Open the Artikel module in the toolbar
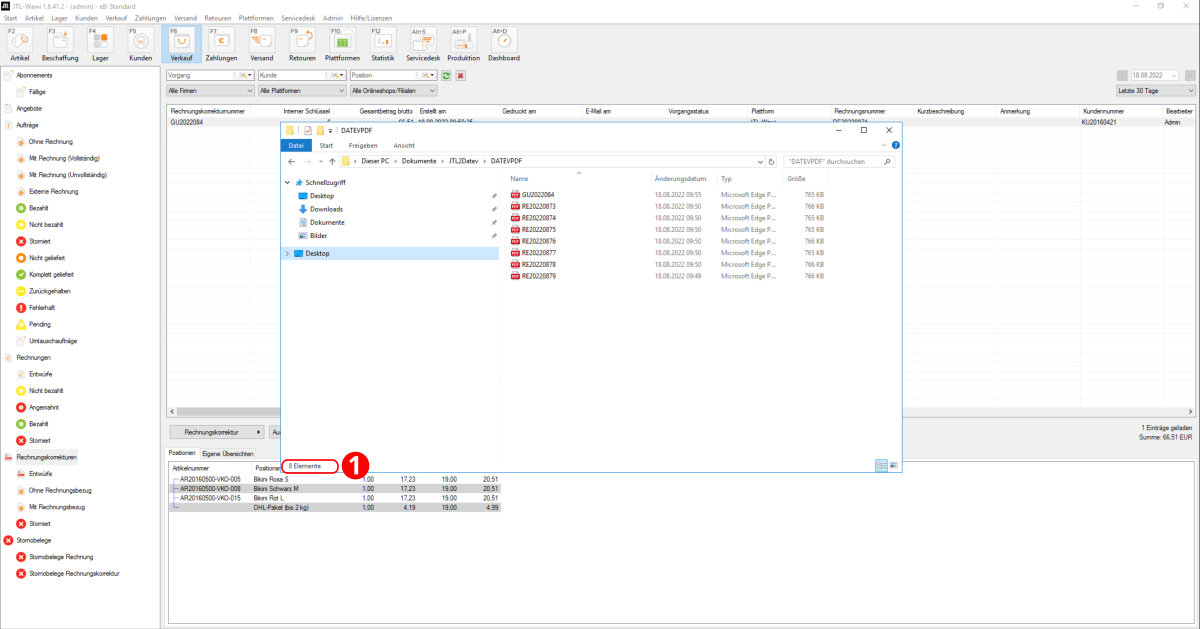The height and width of the screenshot is (629, 1200). pos(19,45)
